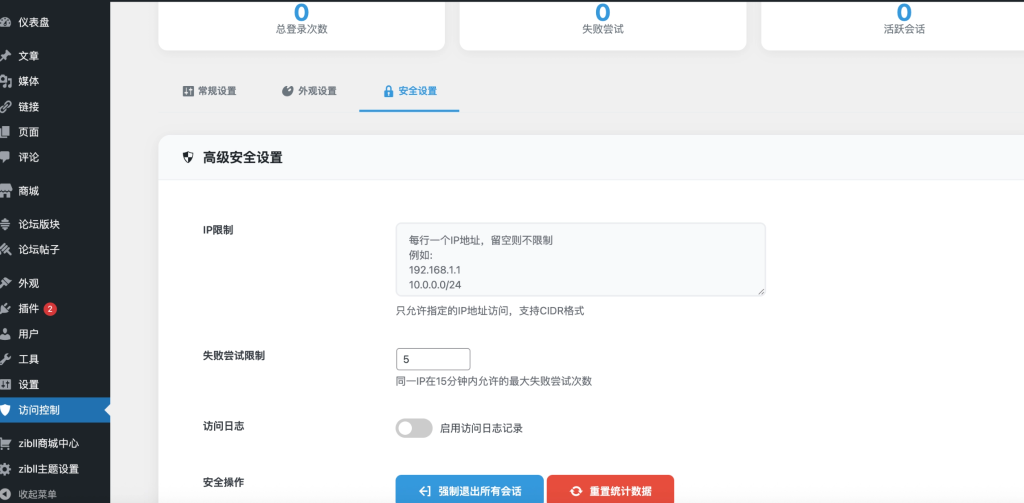Click the zibll商城中心 cart icon
Image resolution: width=1024 pixels, height=503 pixels.
(x=5, y=444)
